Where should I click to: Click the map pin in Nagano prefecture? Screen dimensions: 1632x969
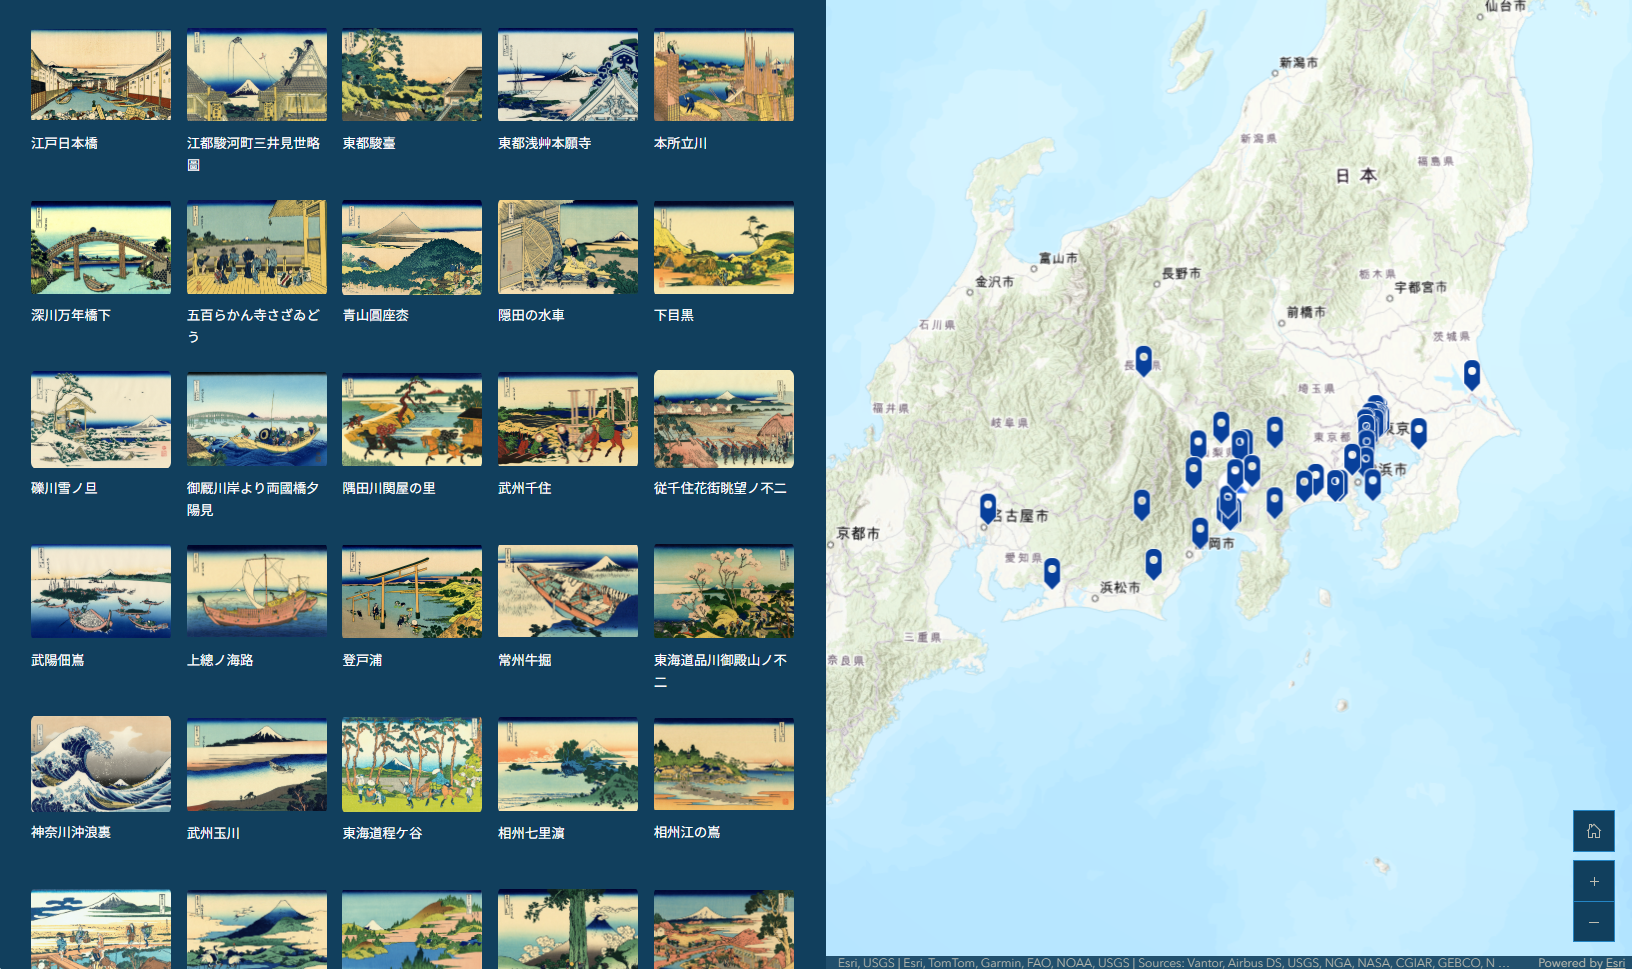click(1143, 359)
